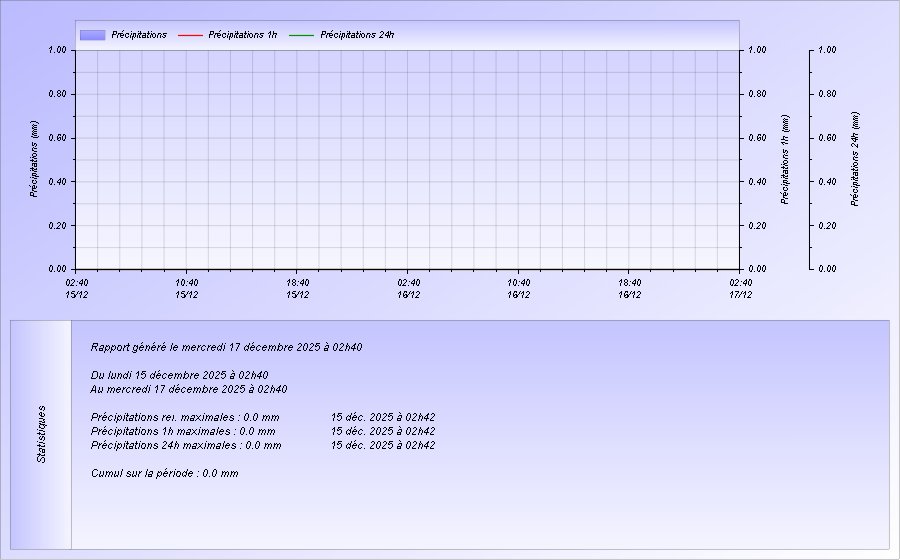Screen dimensions: 900x560
Task: Click 'Précipitations 24h maximales : 0.0 mm' statistic
Action: pos(186,445)
